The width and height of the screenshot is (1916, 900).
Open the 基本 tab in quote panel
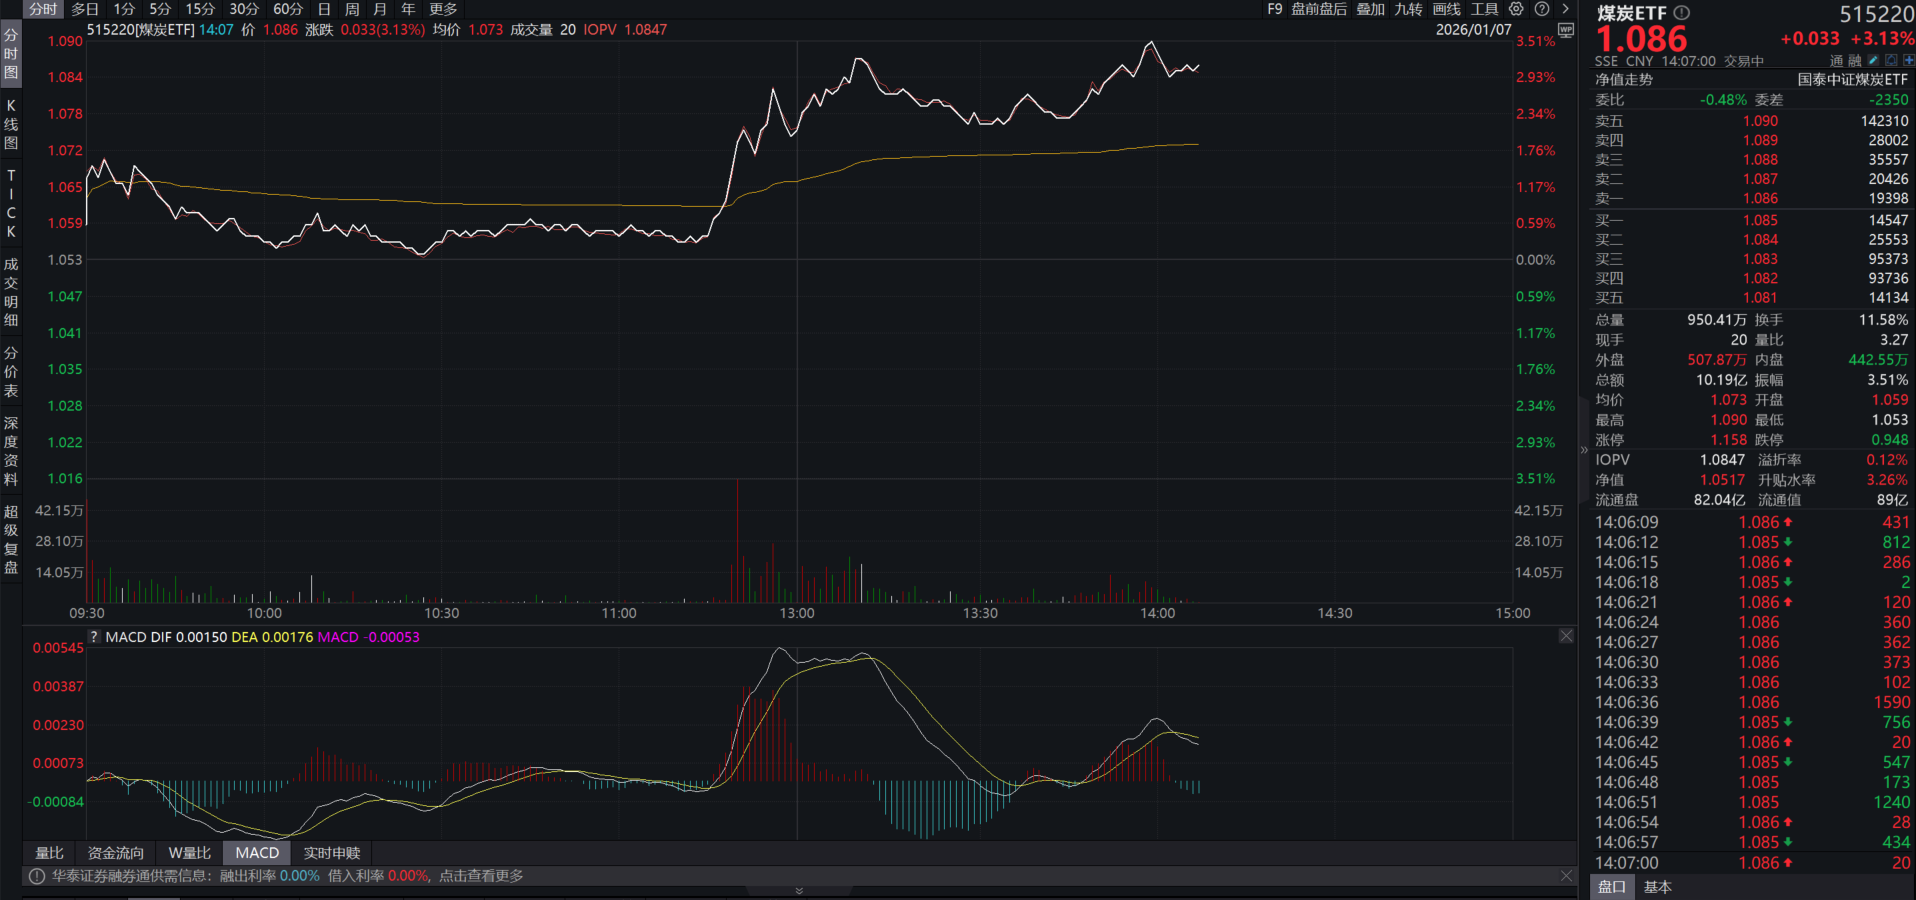click(x=1658, y=887)
